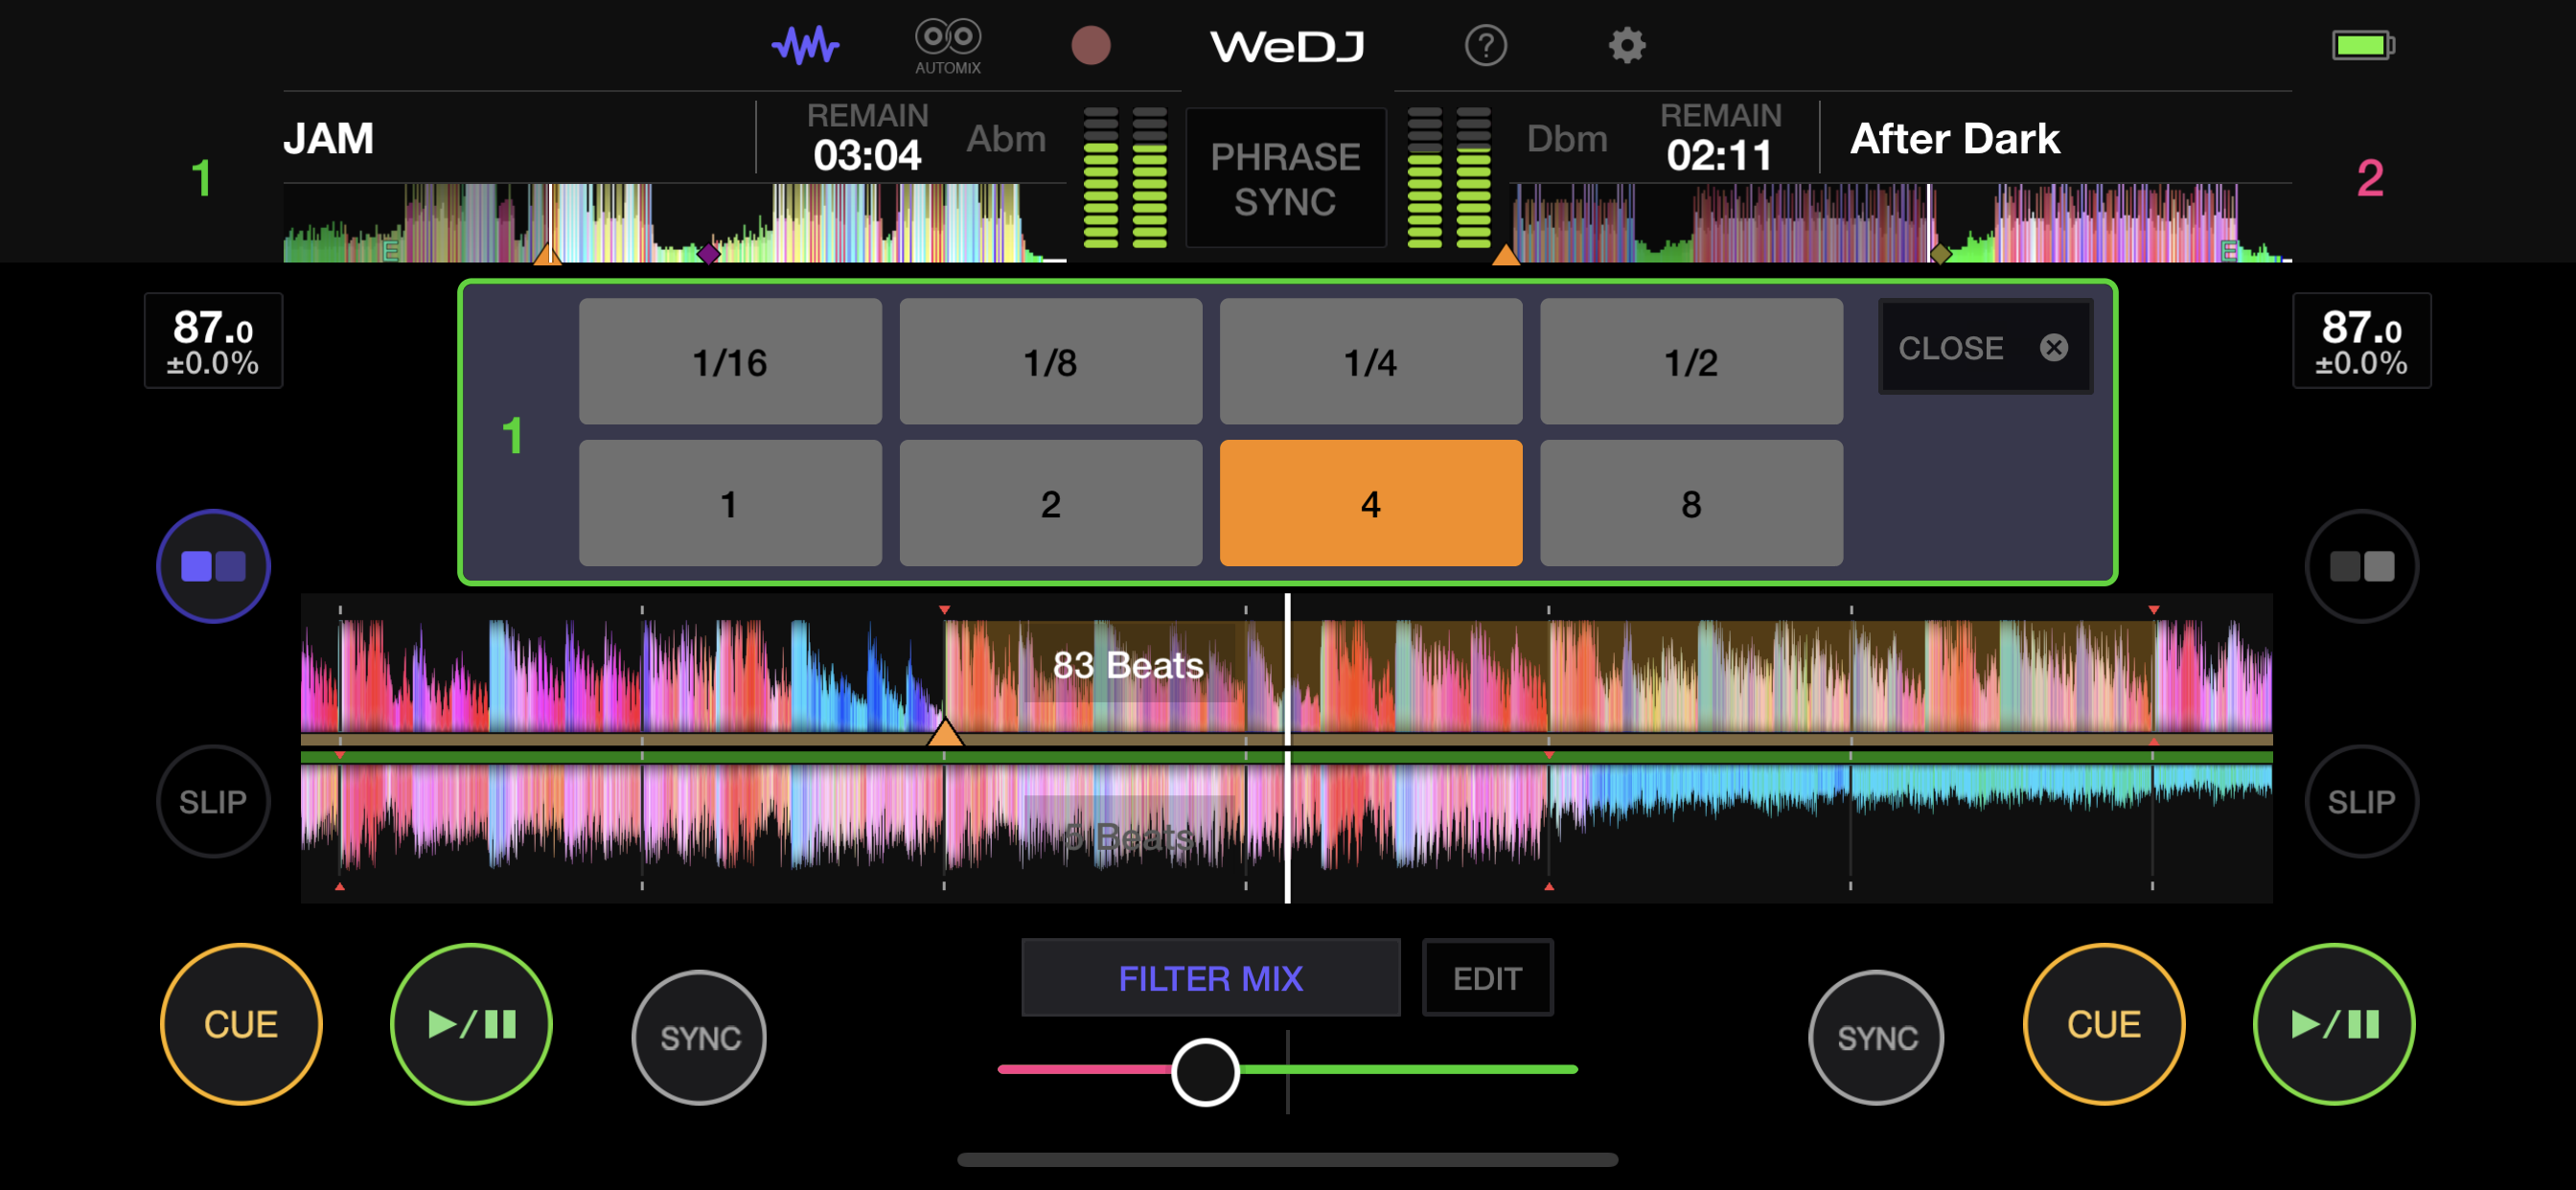Select the 1/16 beat loop
The height and width of the screenshot is (1190, 2576).
pos(730,361)
